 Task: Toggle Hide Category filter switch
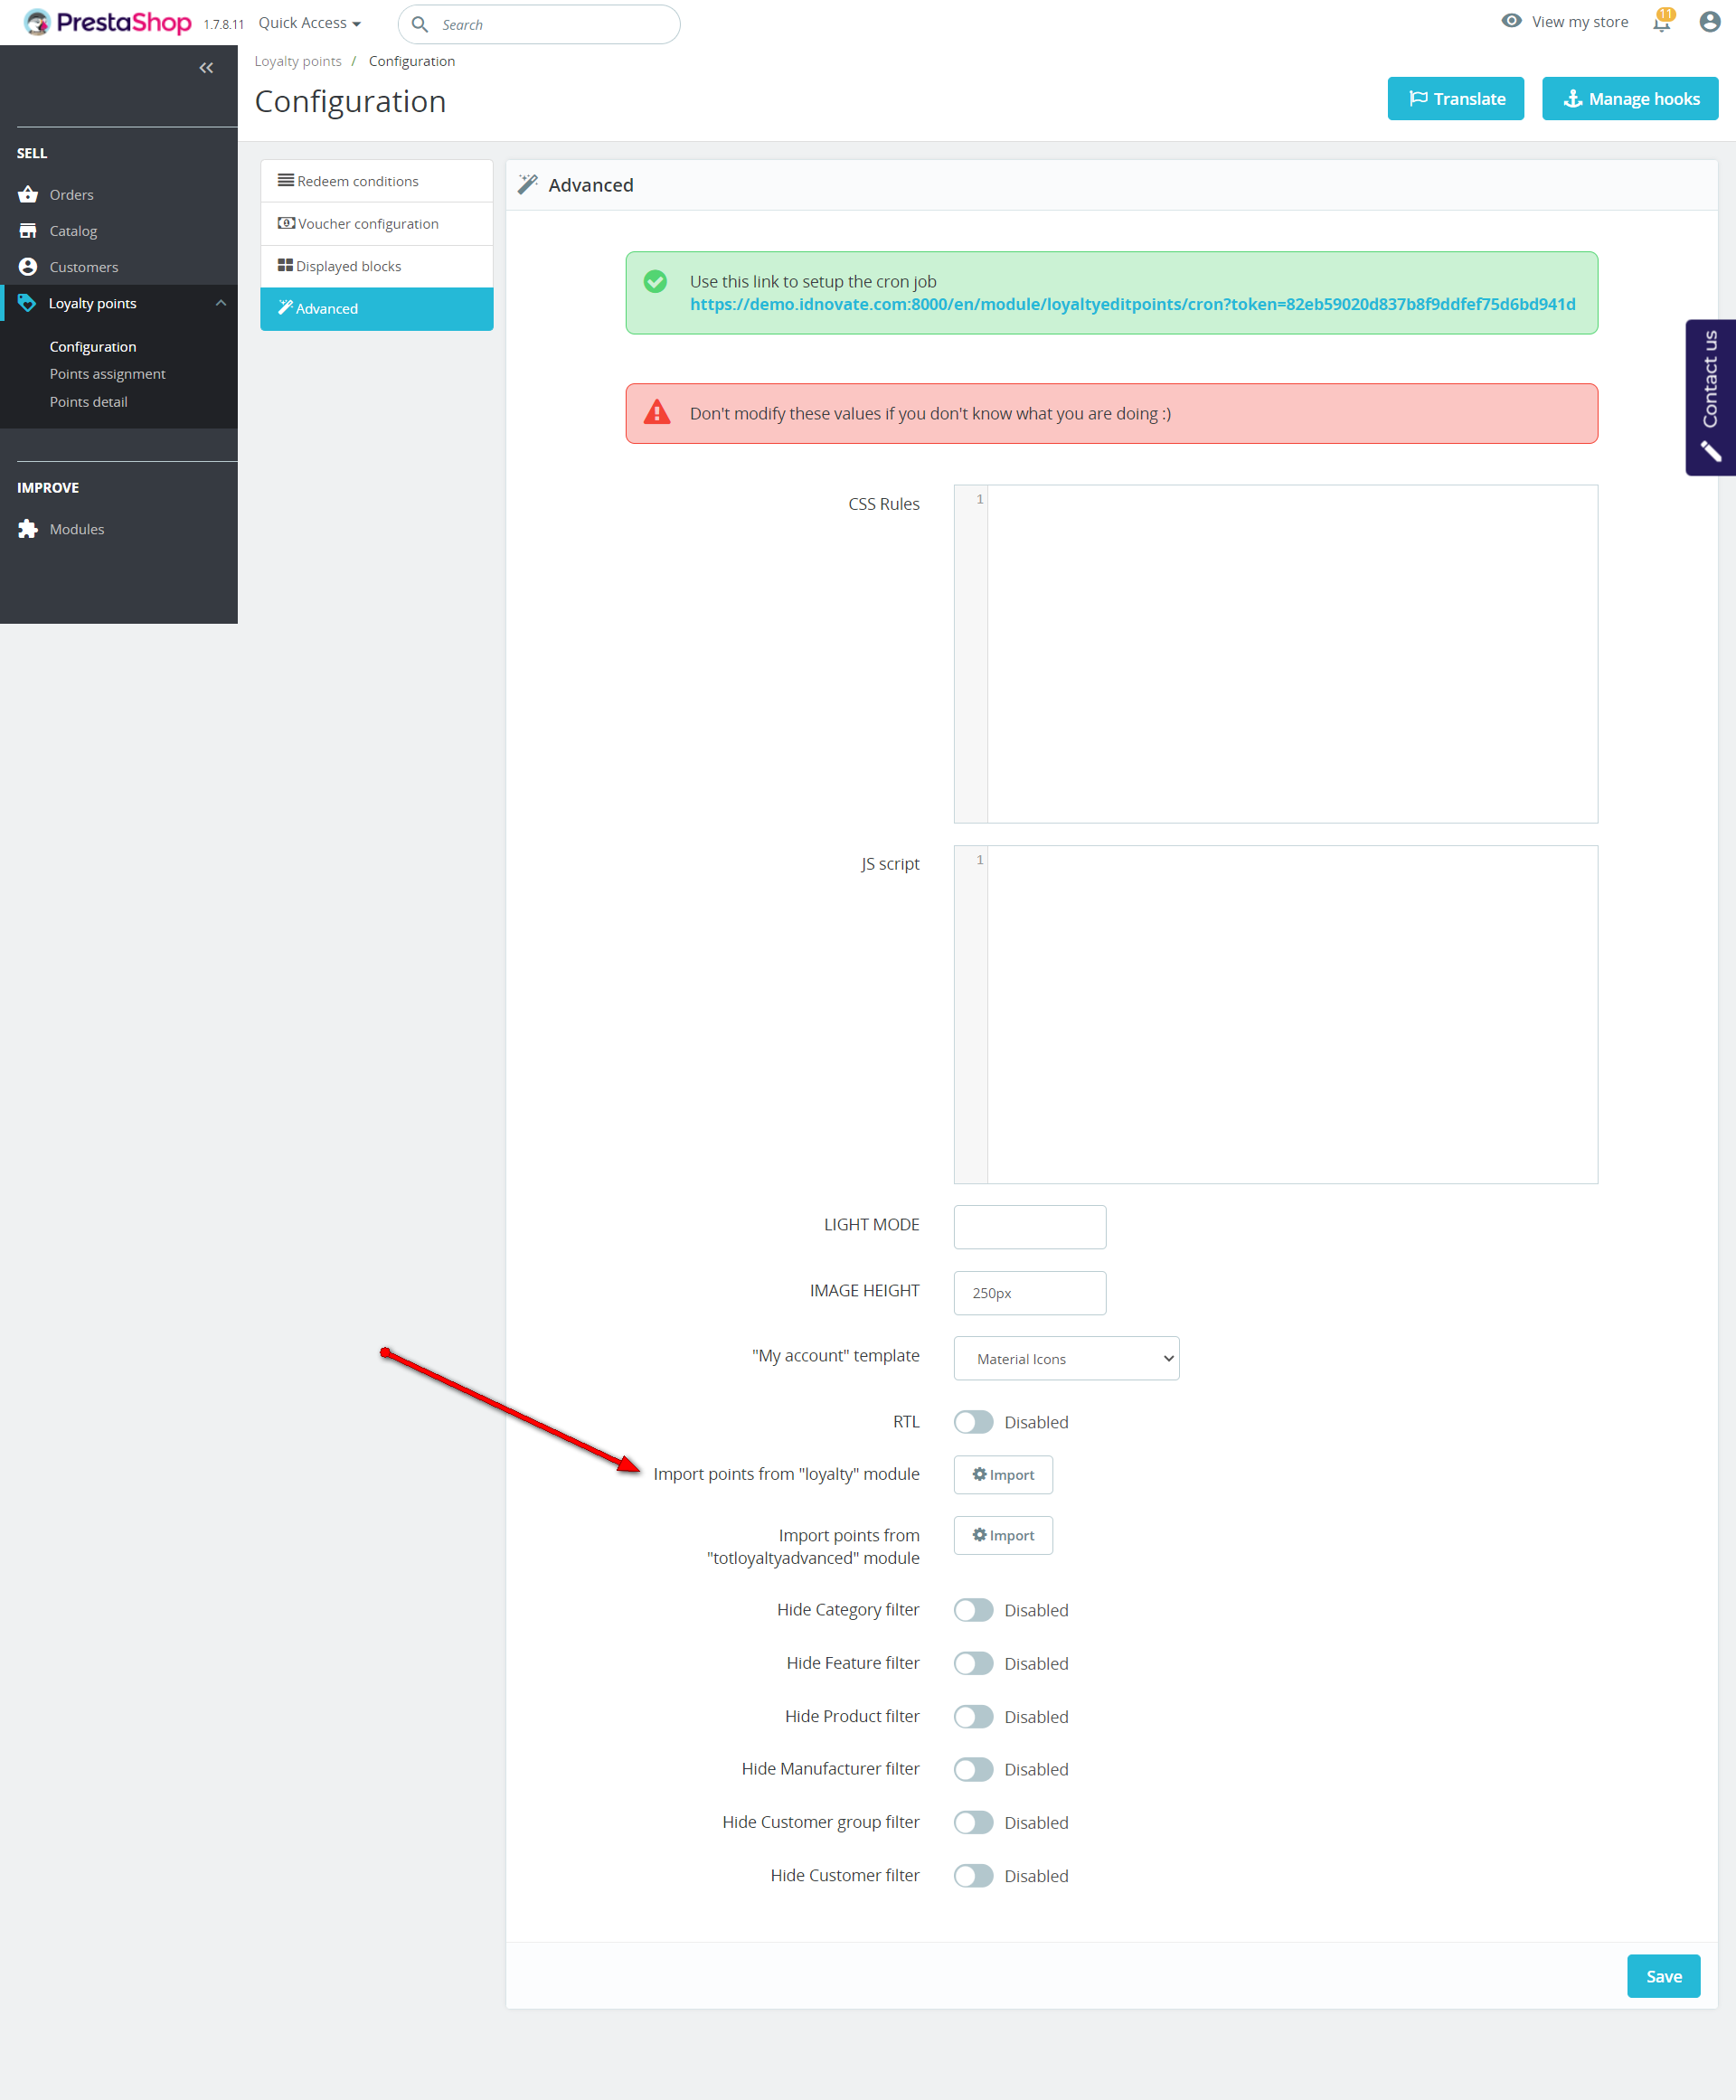(973, 1610)
